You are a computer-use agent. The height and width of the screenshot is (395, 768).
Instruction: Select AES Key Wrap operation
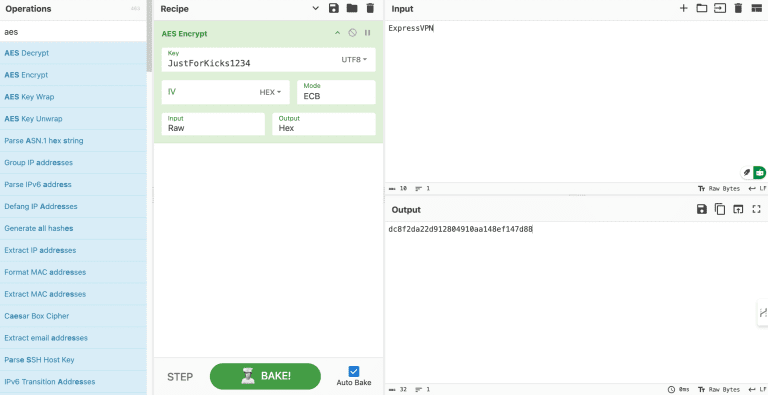click(73, 97)
